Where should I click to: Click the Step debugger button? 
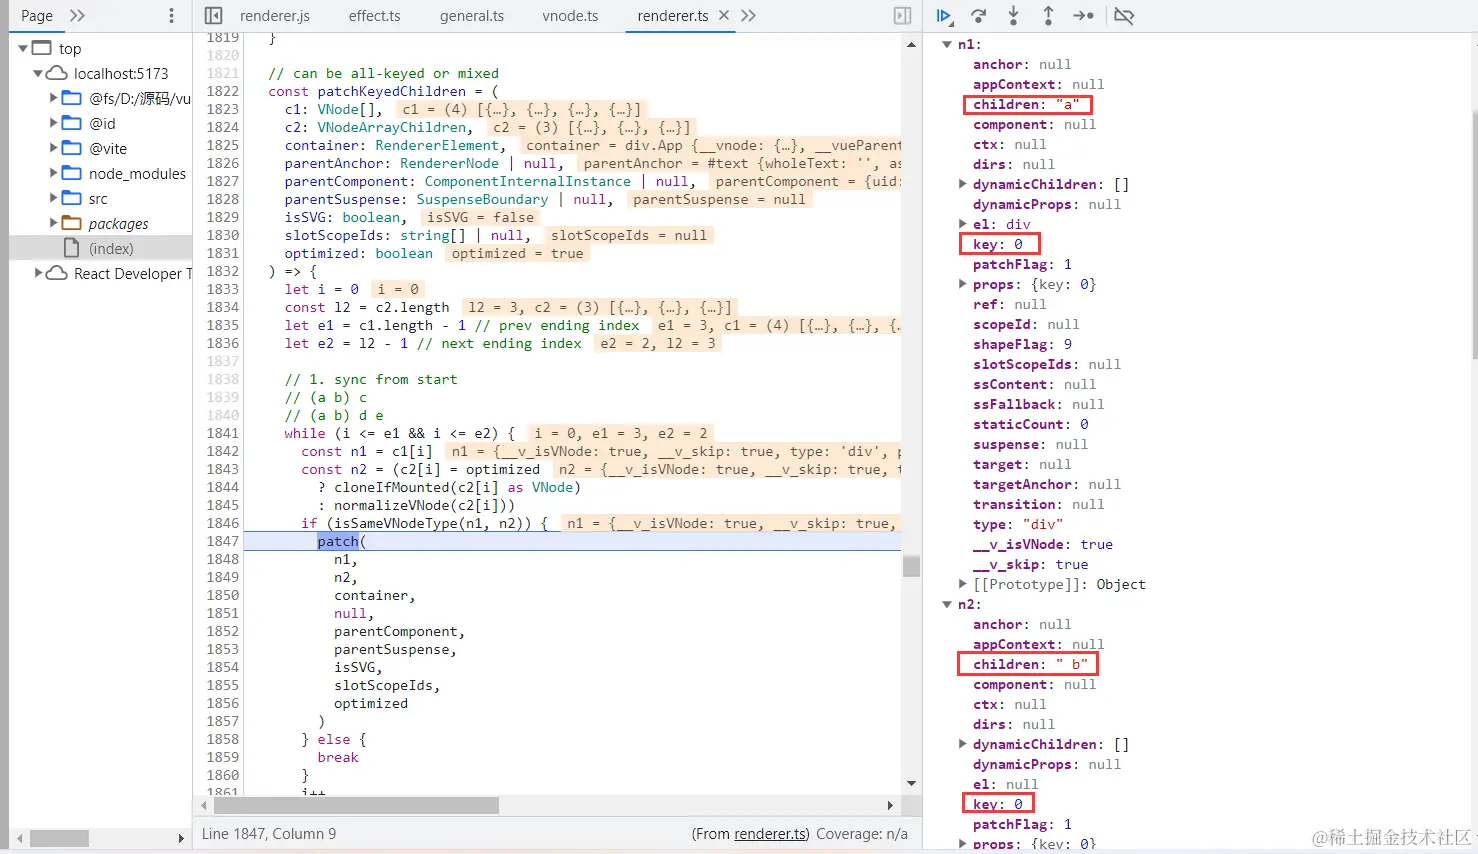[1083, 16]
